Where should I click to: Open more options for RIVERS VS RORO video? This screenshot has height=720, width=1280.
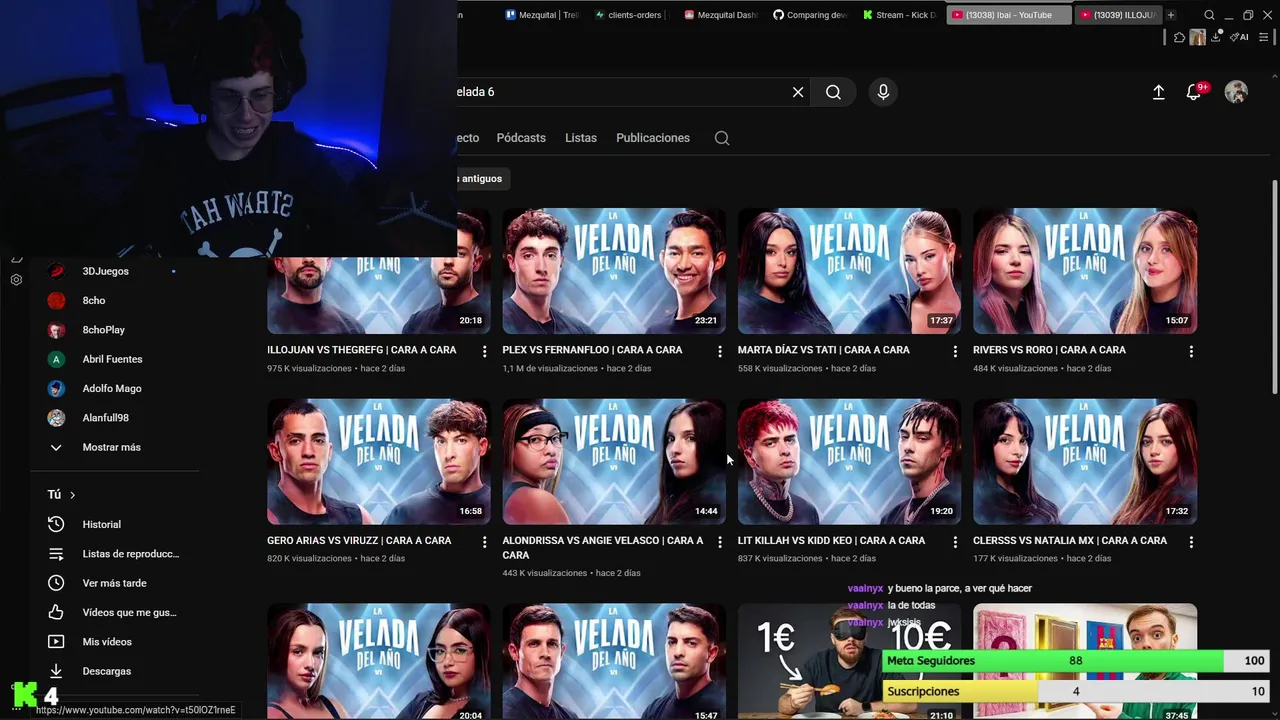1191,351
